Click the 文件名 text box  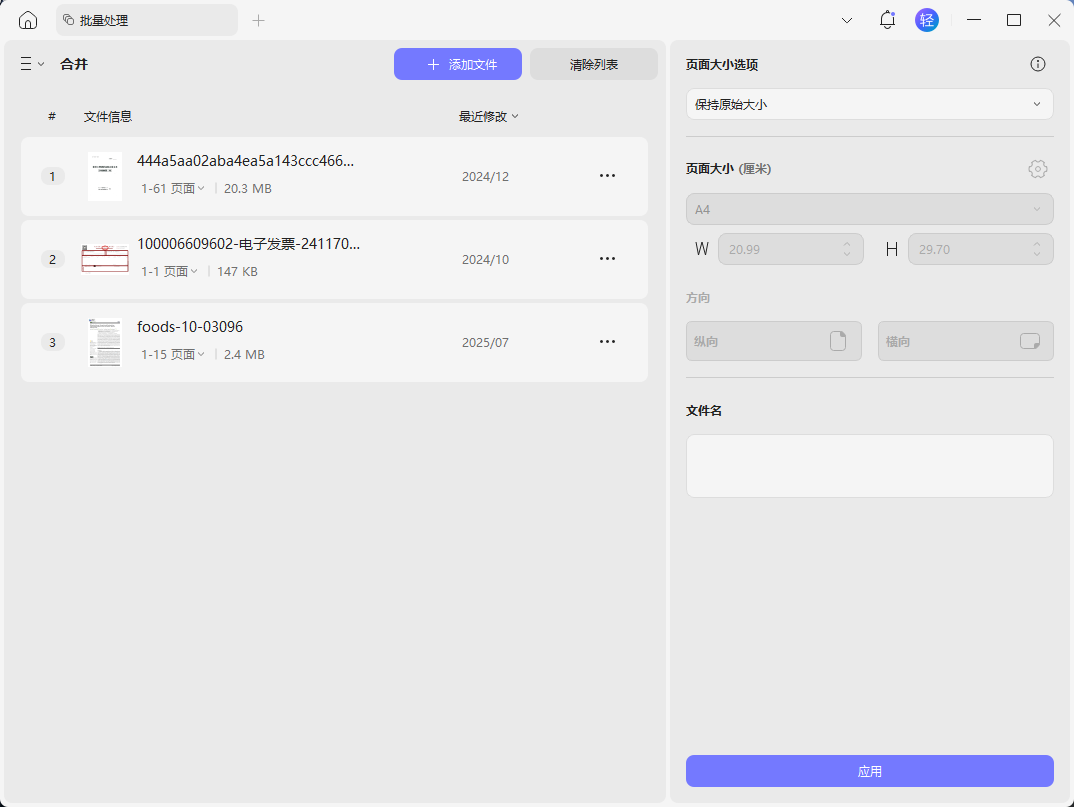coord(869,466)
